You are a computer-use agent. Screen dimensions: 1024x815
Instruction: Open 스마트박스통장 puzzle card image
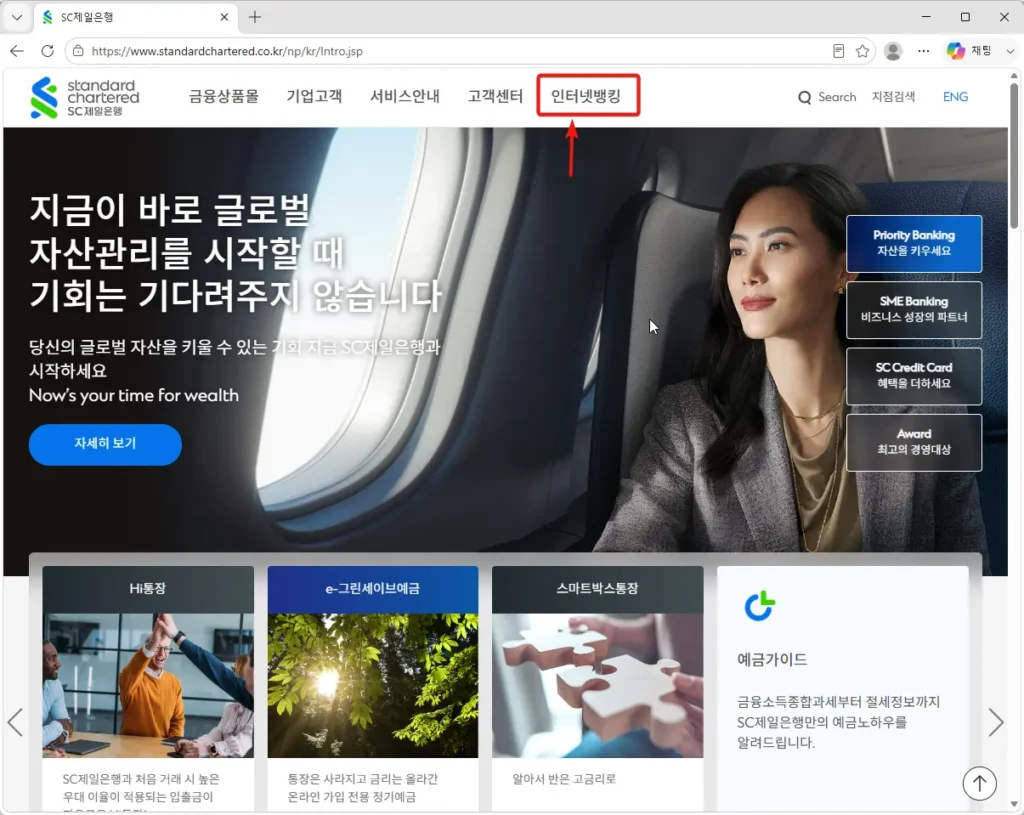point(598,685)
